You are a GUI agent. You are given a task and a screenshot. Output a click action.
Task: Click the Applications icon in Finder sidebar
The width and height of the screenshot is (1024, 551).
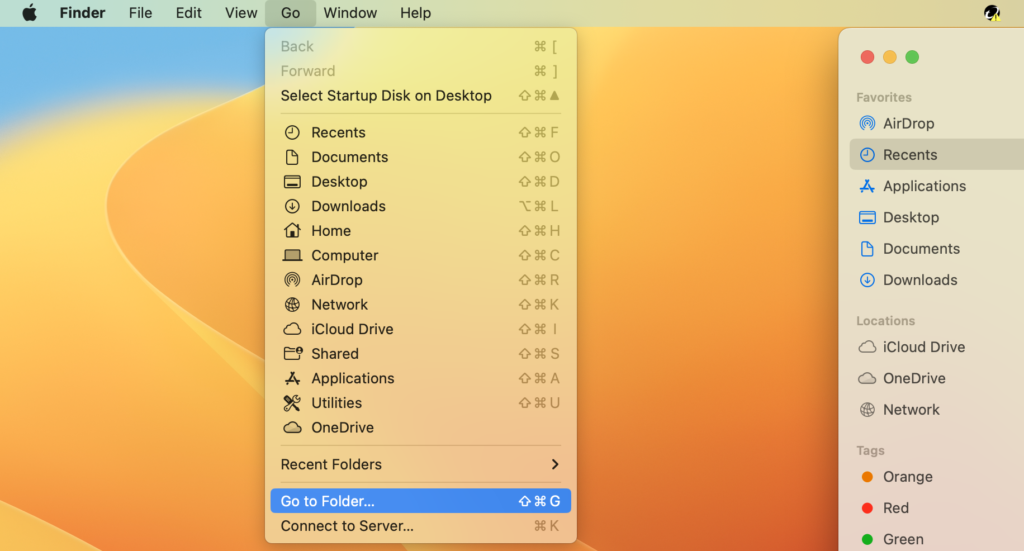click(x=867, y=186)
